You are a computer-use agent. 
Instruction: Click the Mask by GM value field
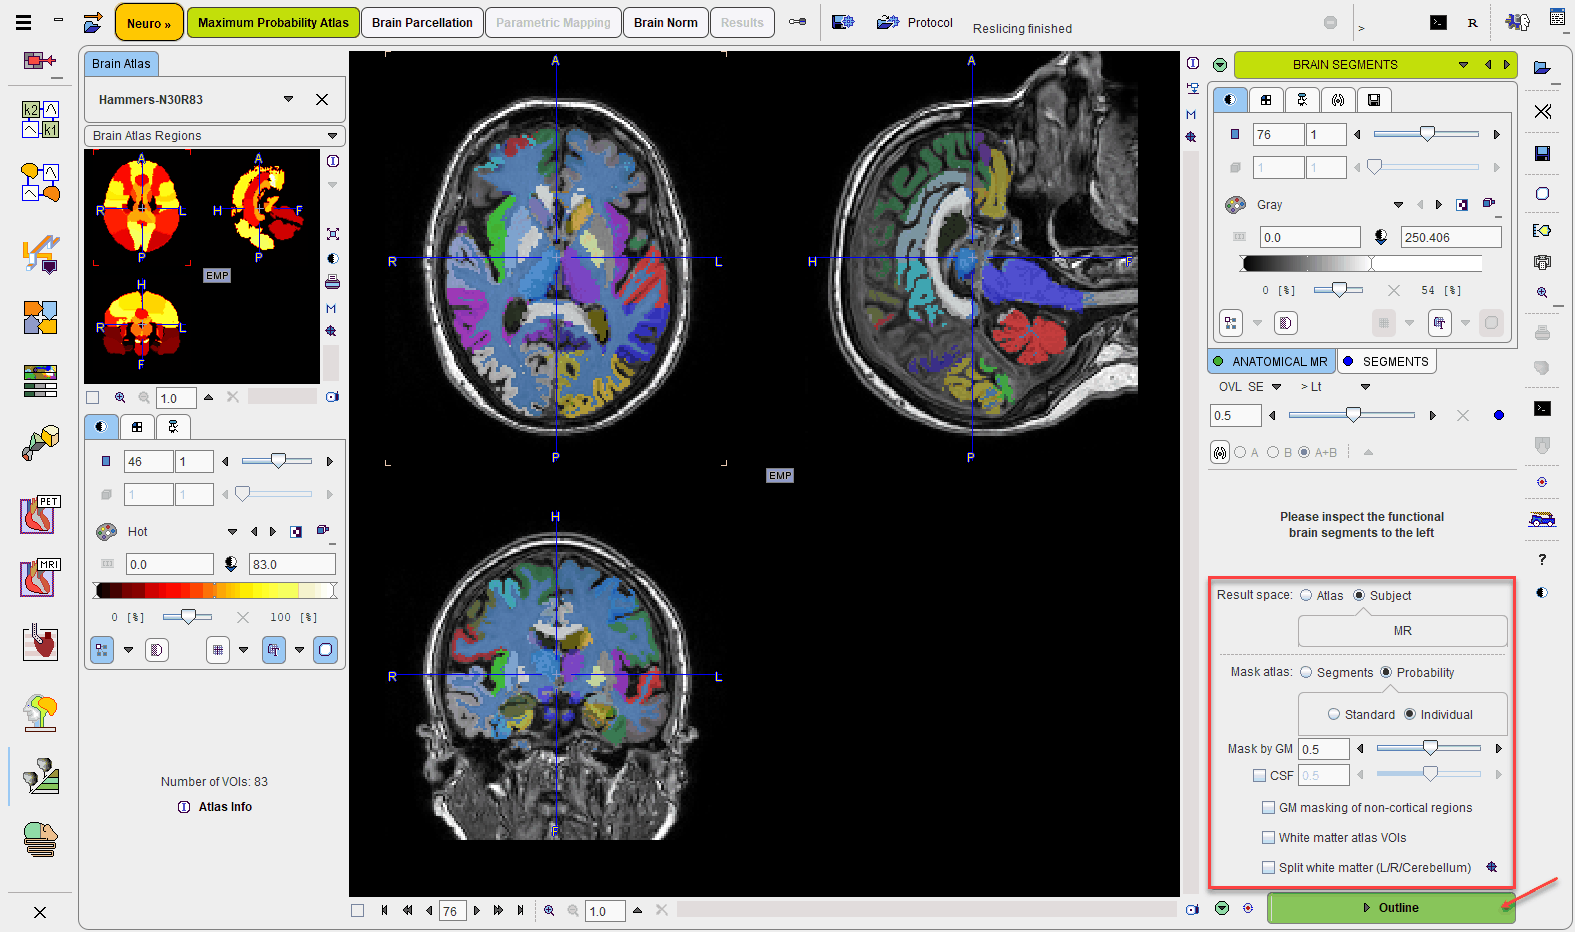coord(1323,749)
